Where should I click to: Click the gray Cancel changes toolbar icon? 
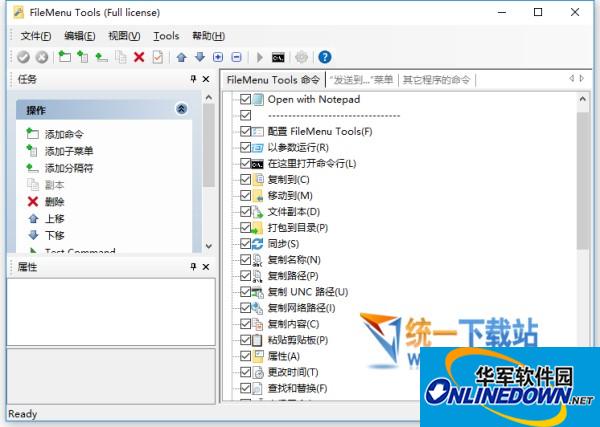[x=42, y=57]
